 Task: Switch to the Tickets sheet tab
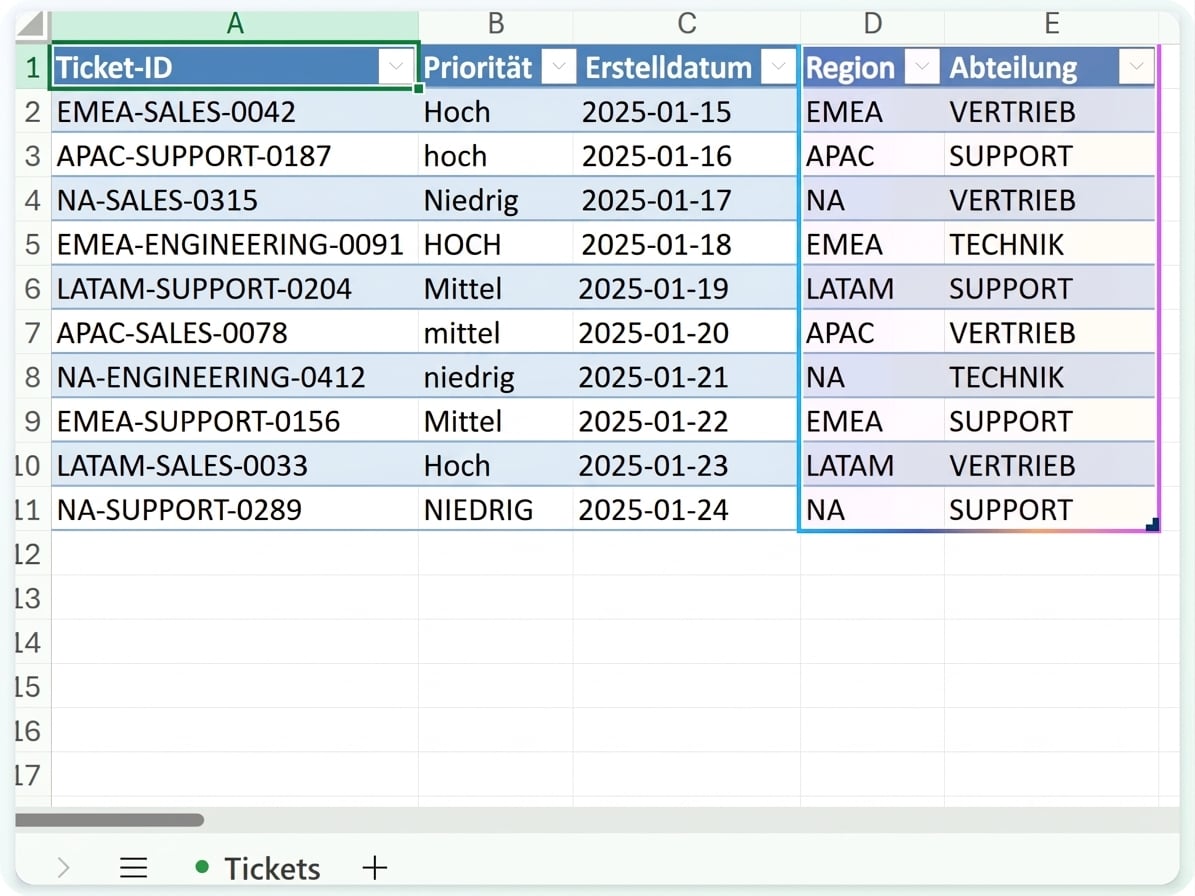[258, 868]
